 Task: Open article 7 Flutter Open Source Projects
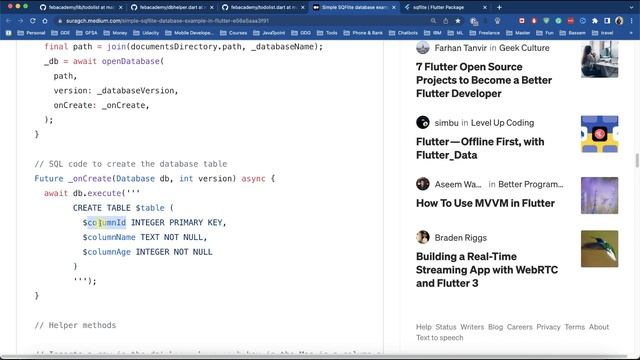[x=484, y=80]
